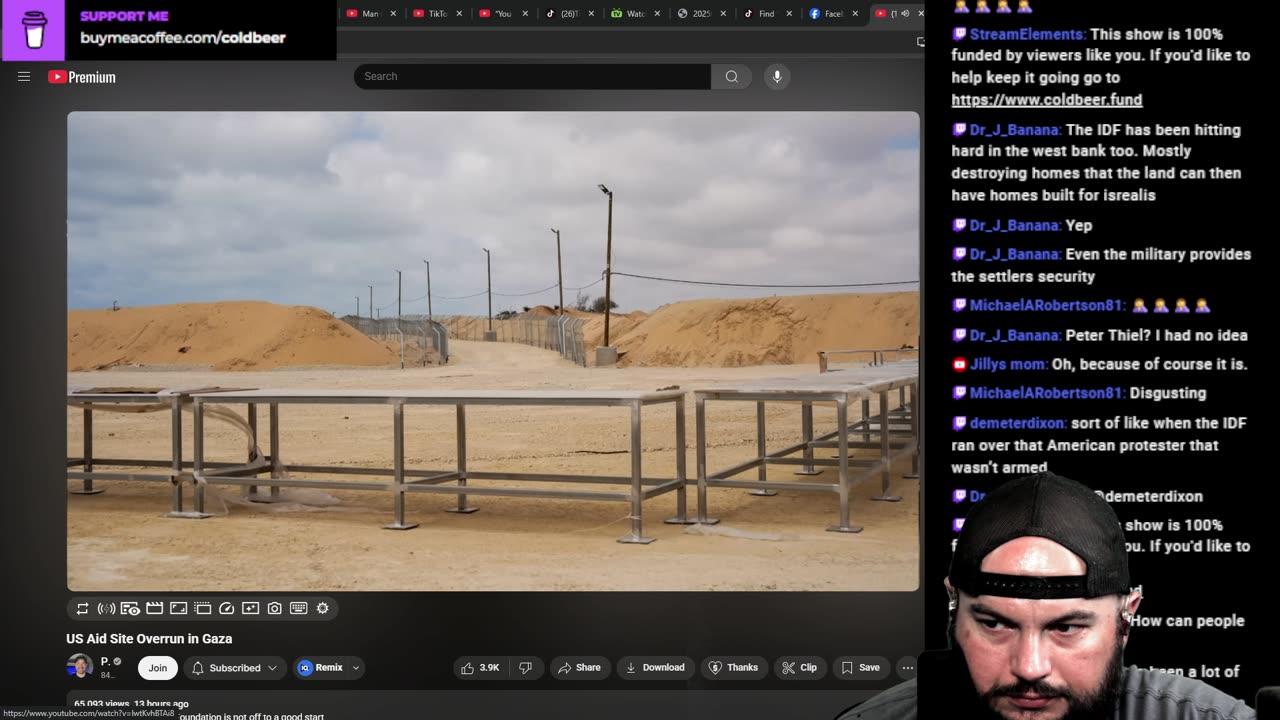
Task: Click the buymeacoffee.com/coldbeer text
Action: (x=183, y=37)
